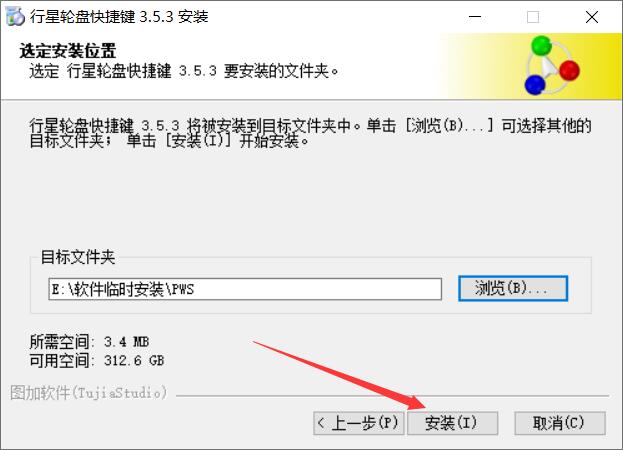This screenshot has width=623, height=450.
Task: Click inside the destination folder path field
Action: [x=245, y=289]
